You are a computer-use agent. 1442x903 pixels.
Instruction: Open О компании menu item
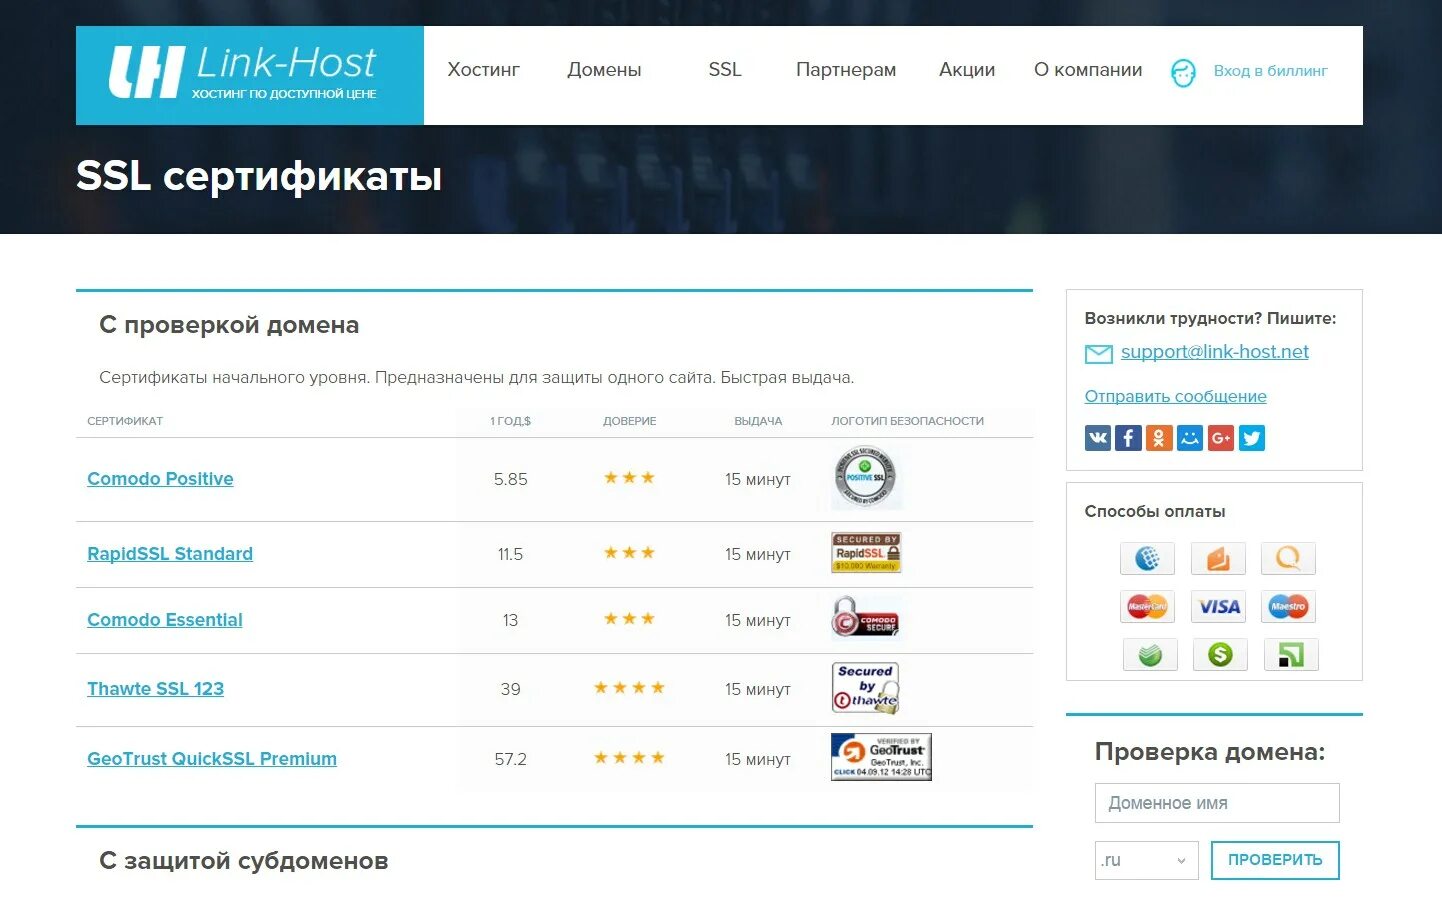[x=1088, y=70]
